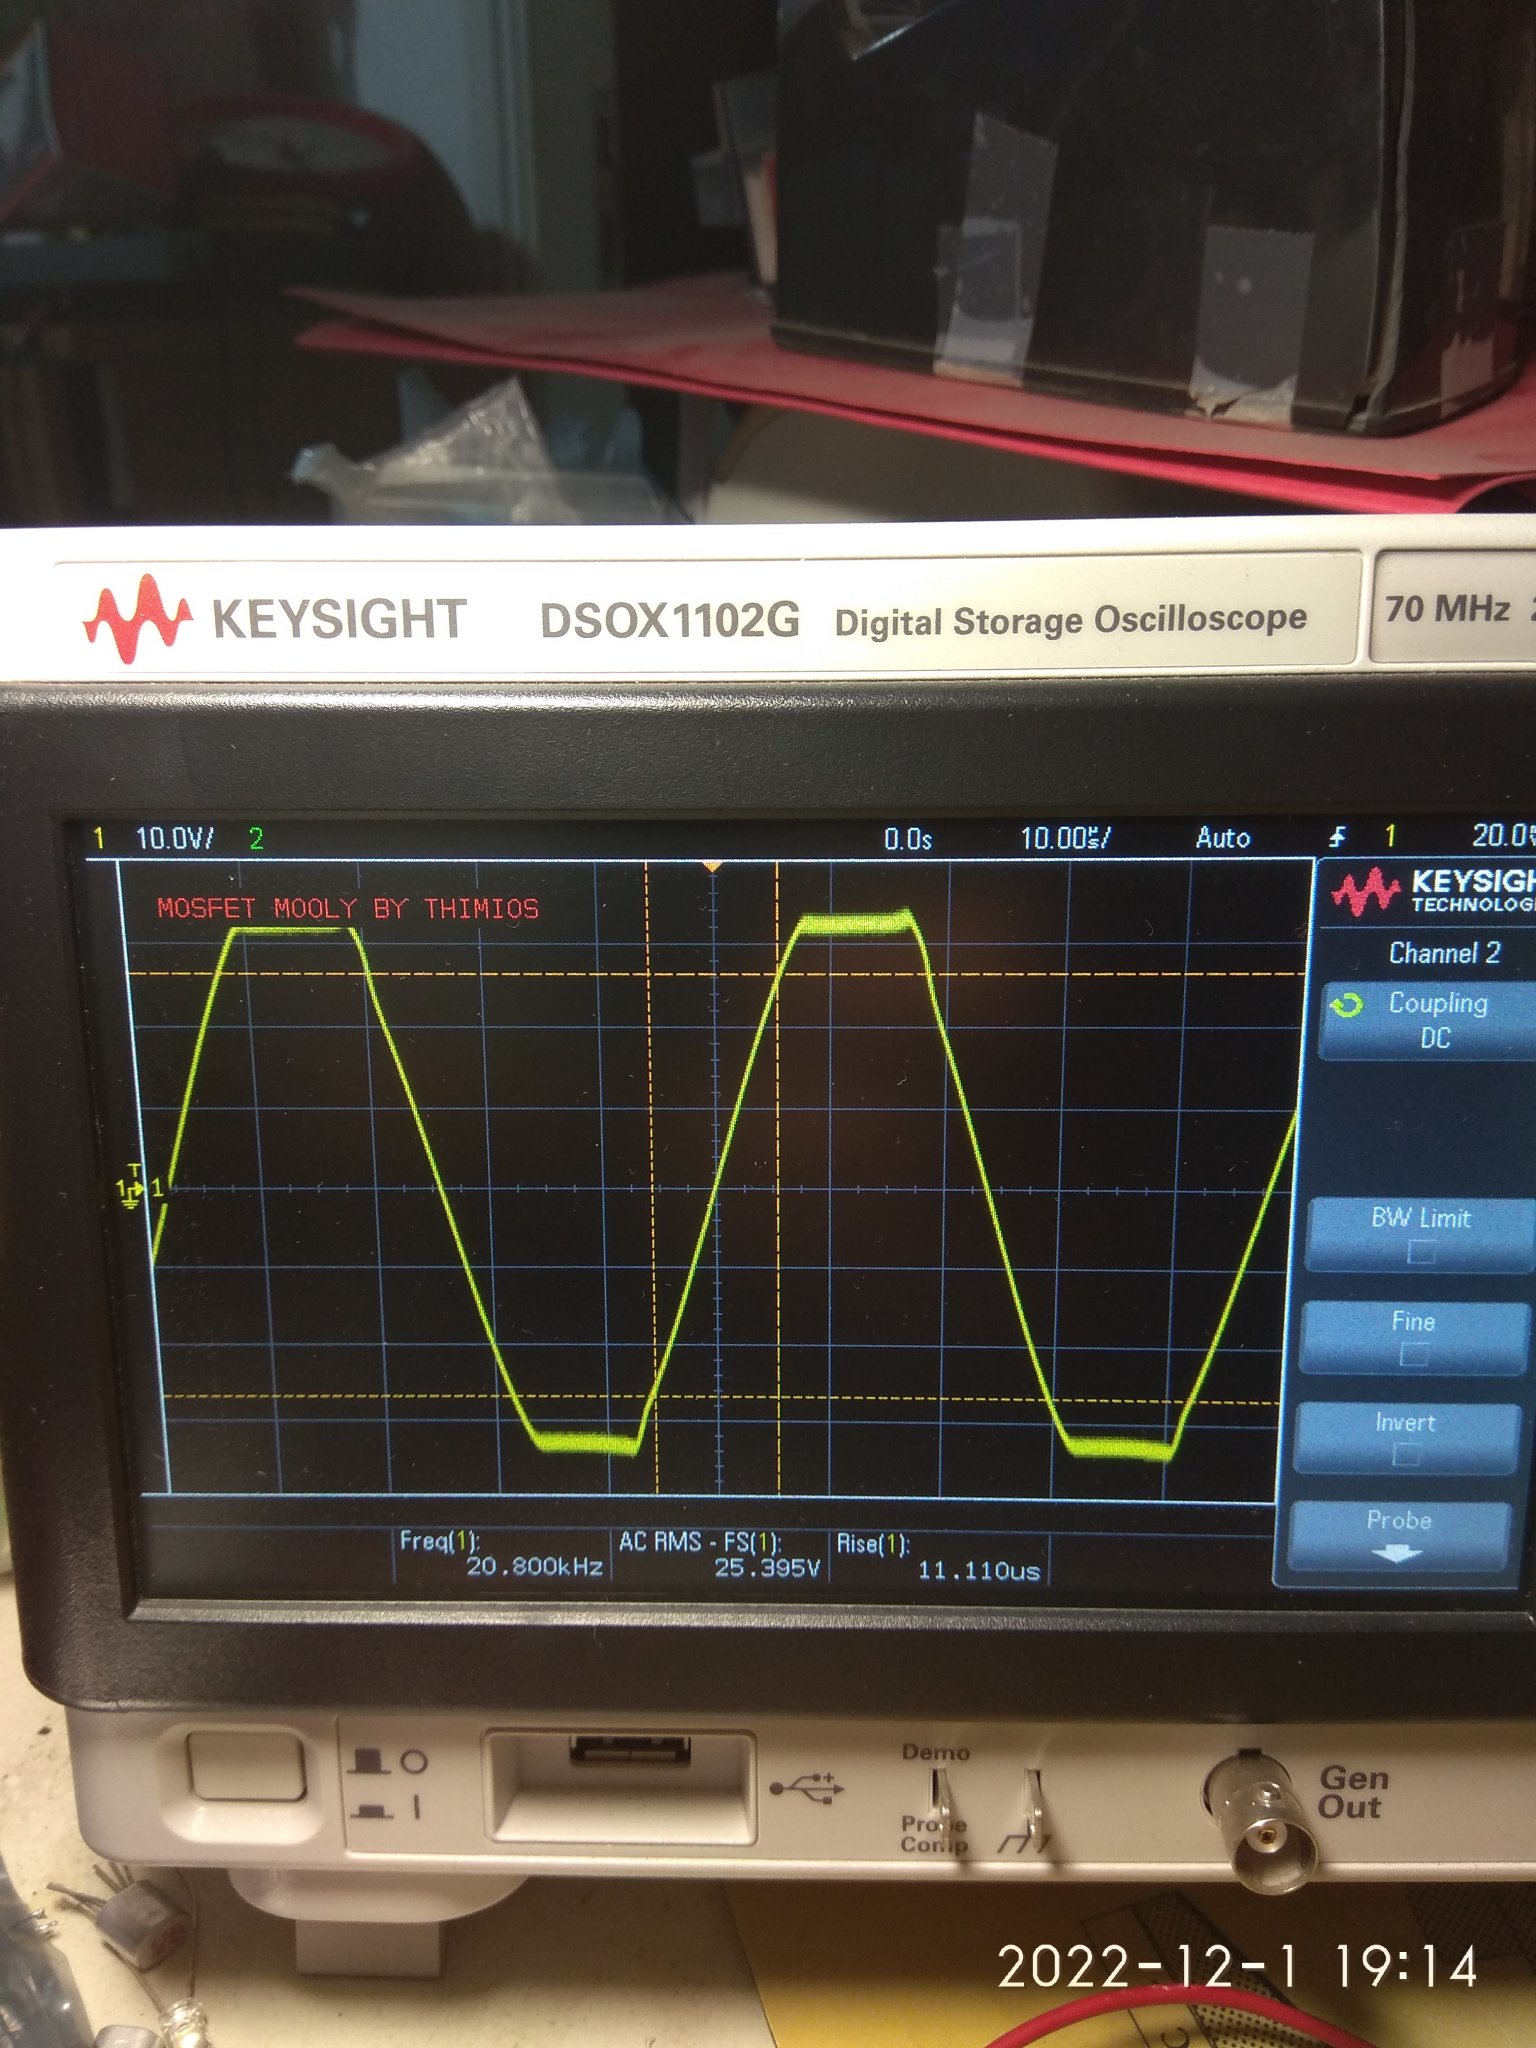Click the USB trident symbol
Image resolution: width=1536 pixels, height=2048 pixels.
[x=807, y=1787]
